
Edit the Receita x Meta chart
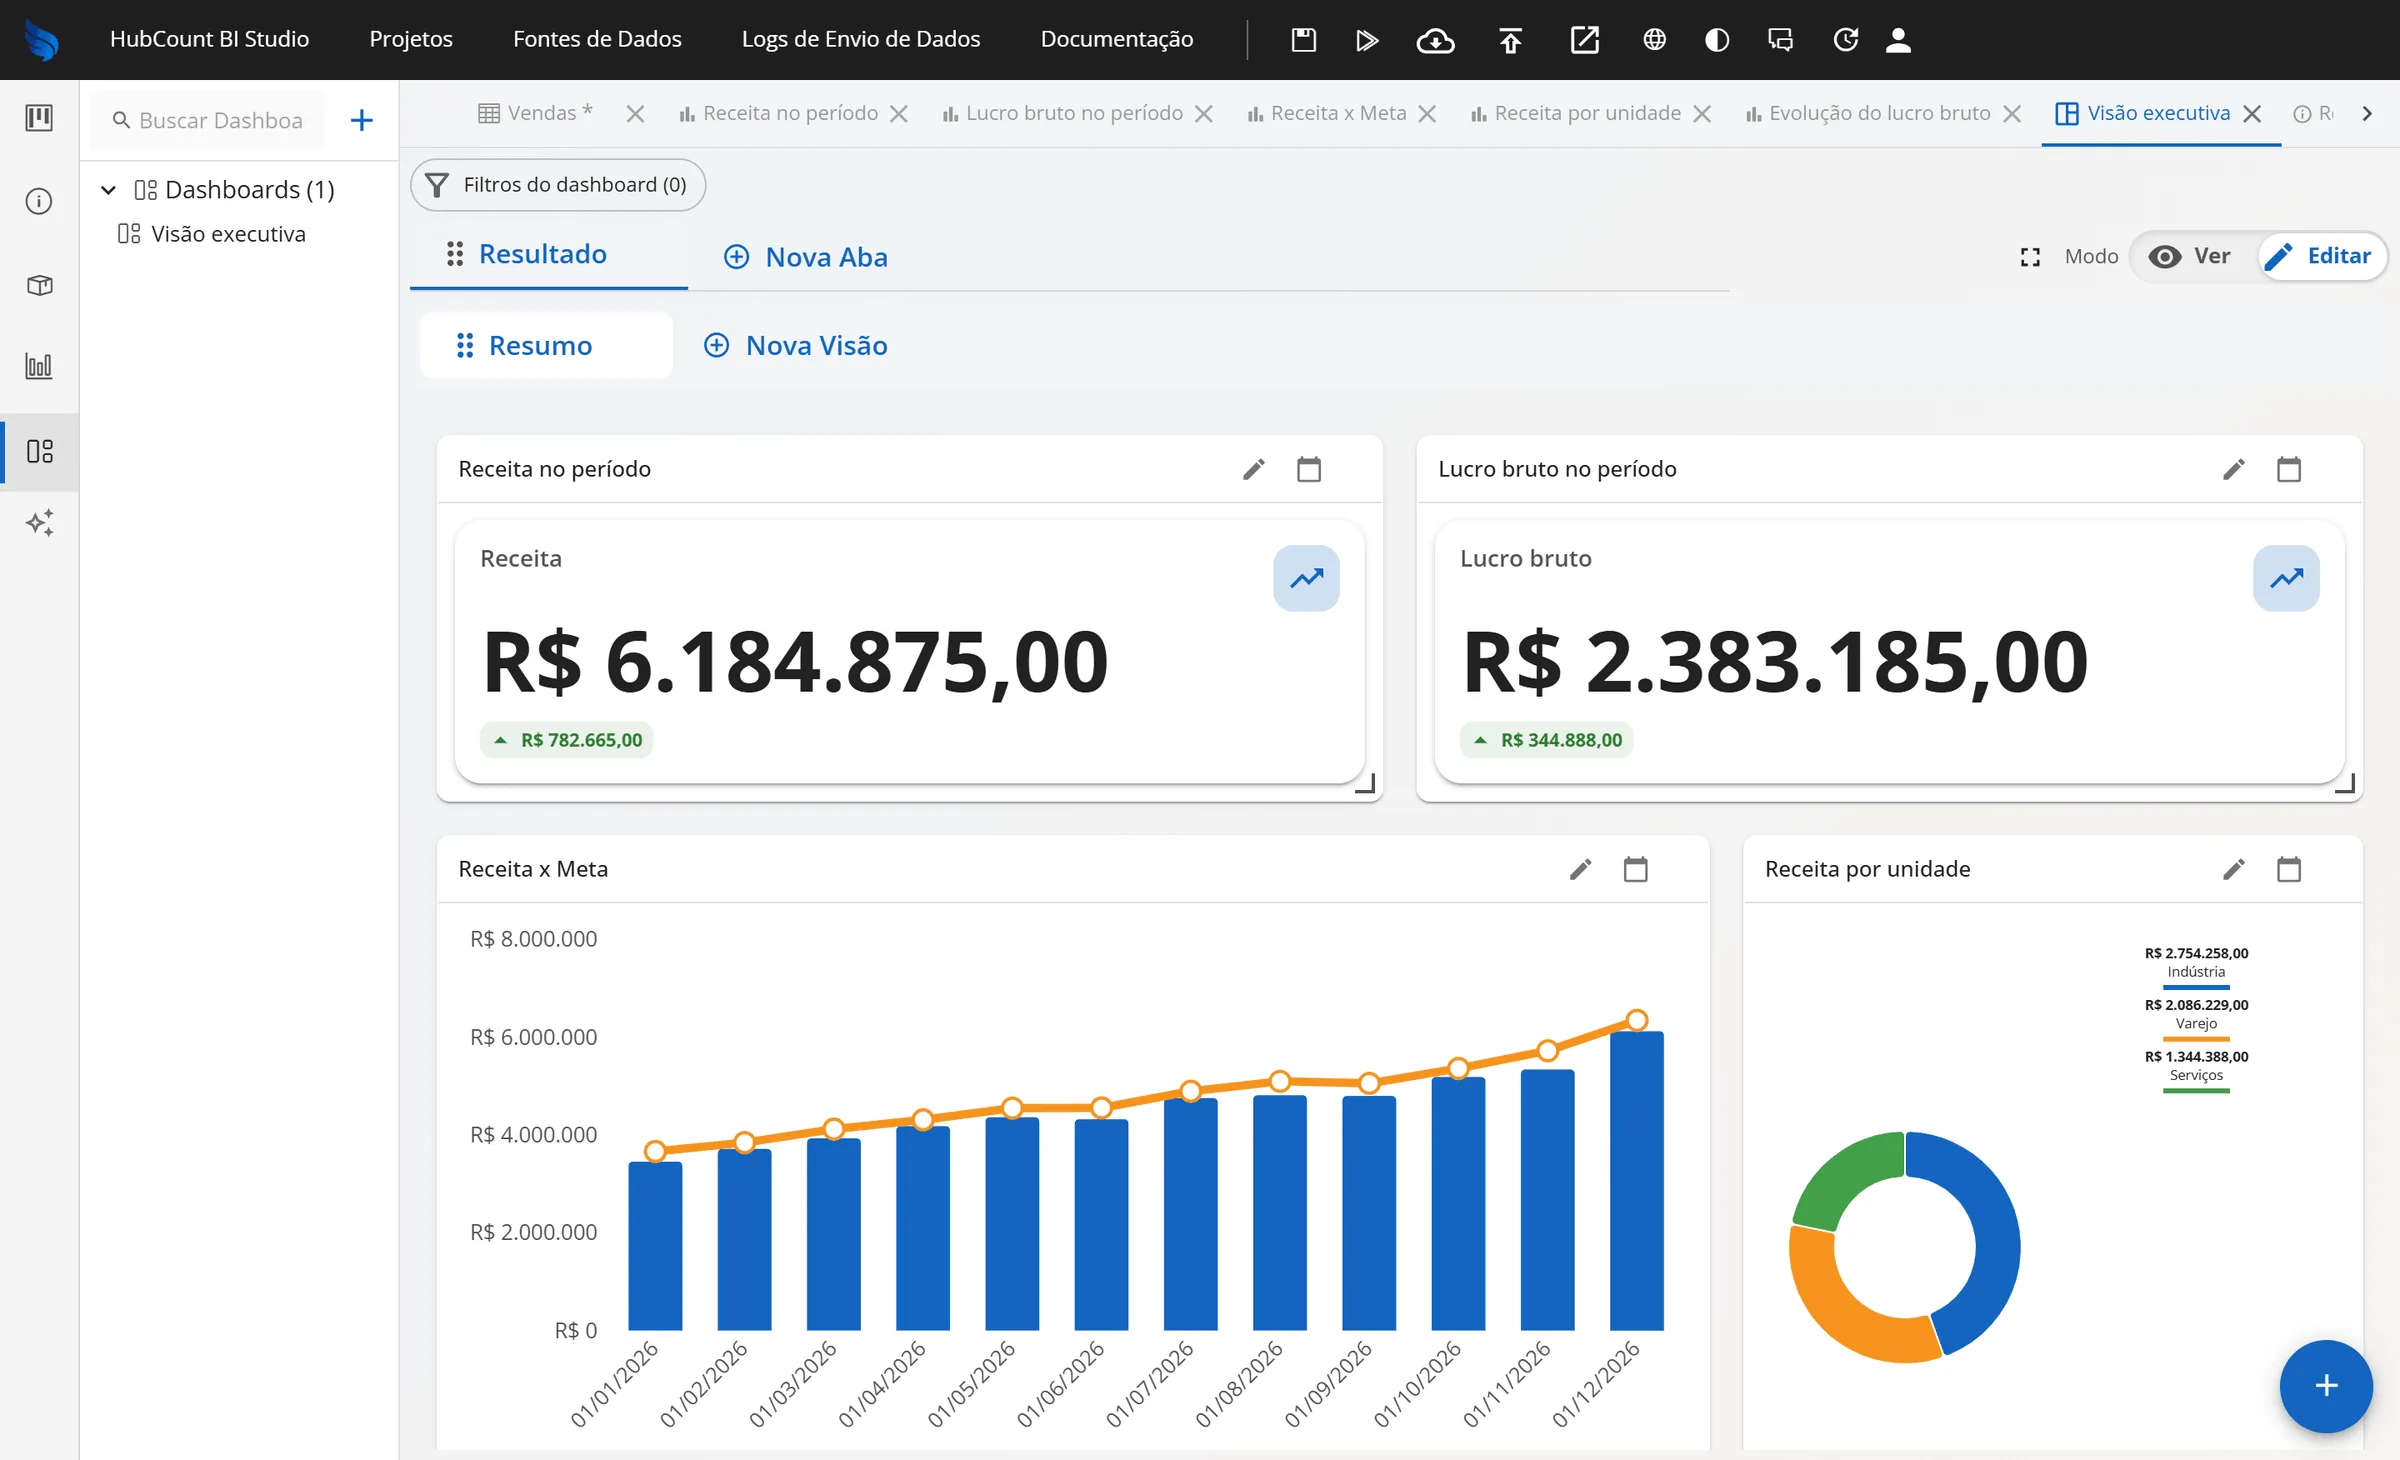1580,869
